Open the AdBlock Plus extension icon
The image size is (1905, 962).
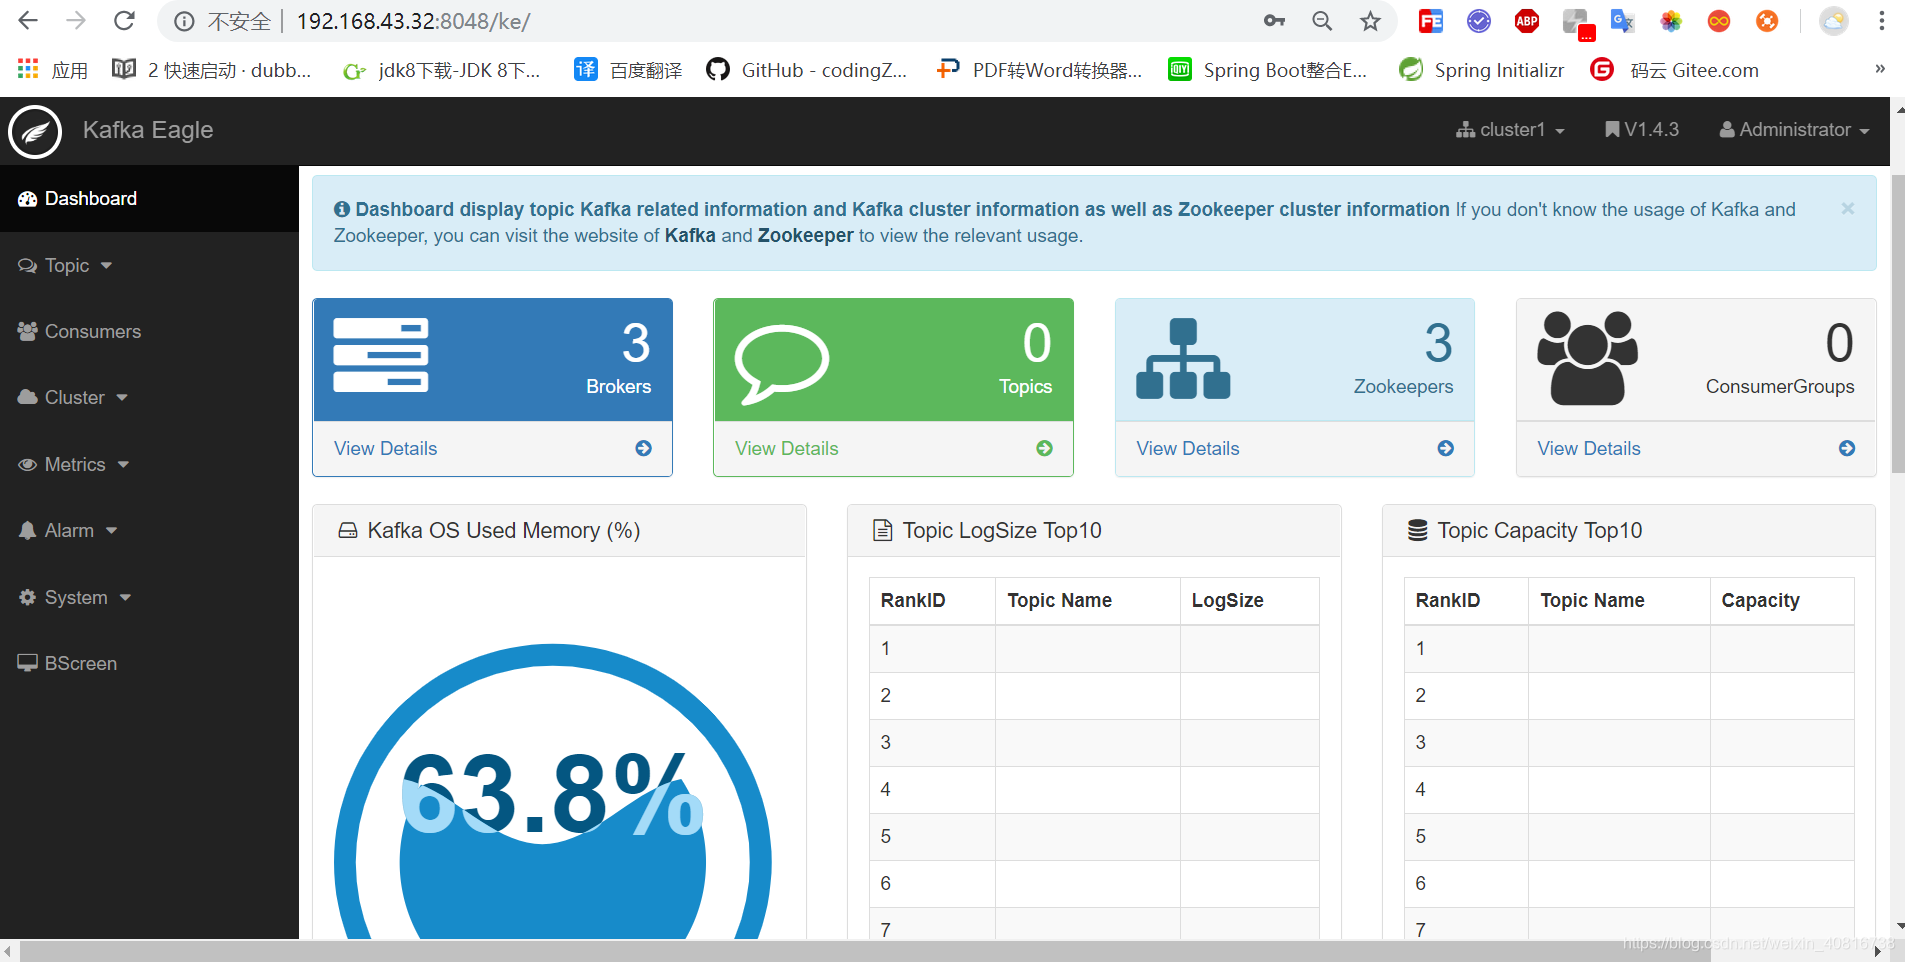(x=1527, y=21)
